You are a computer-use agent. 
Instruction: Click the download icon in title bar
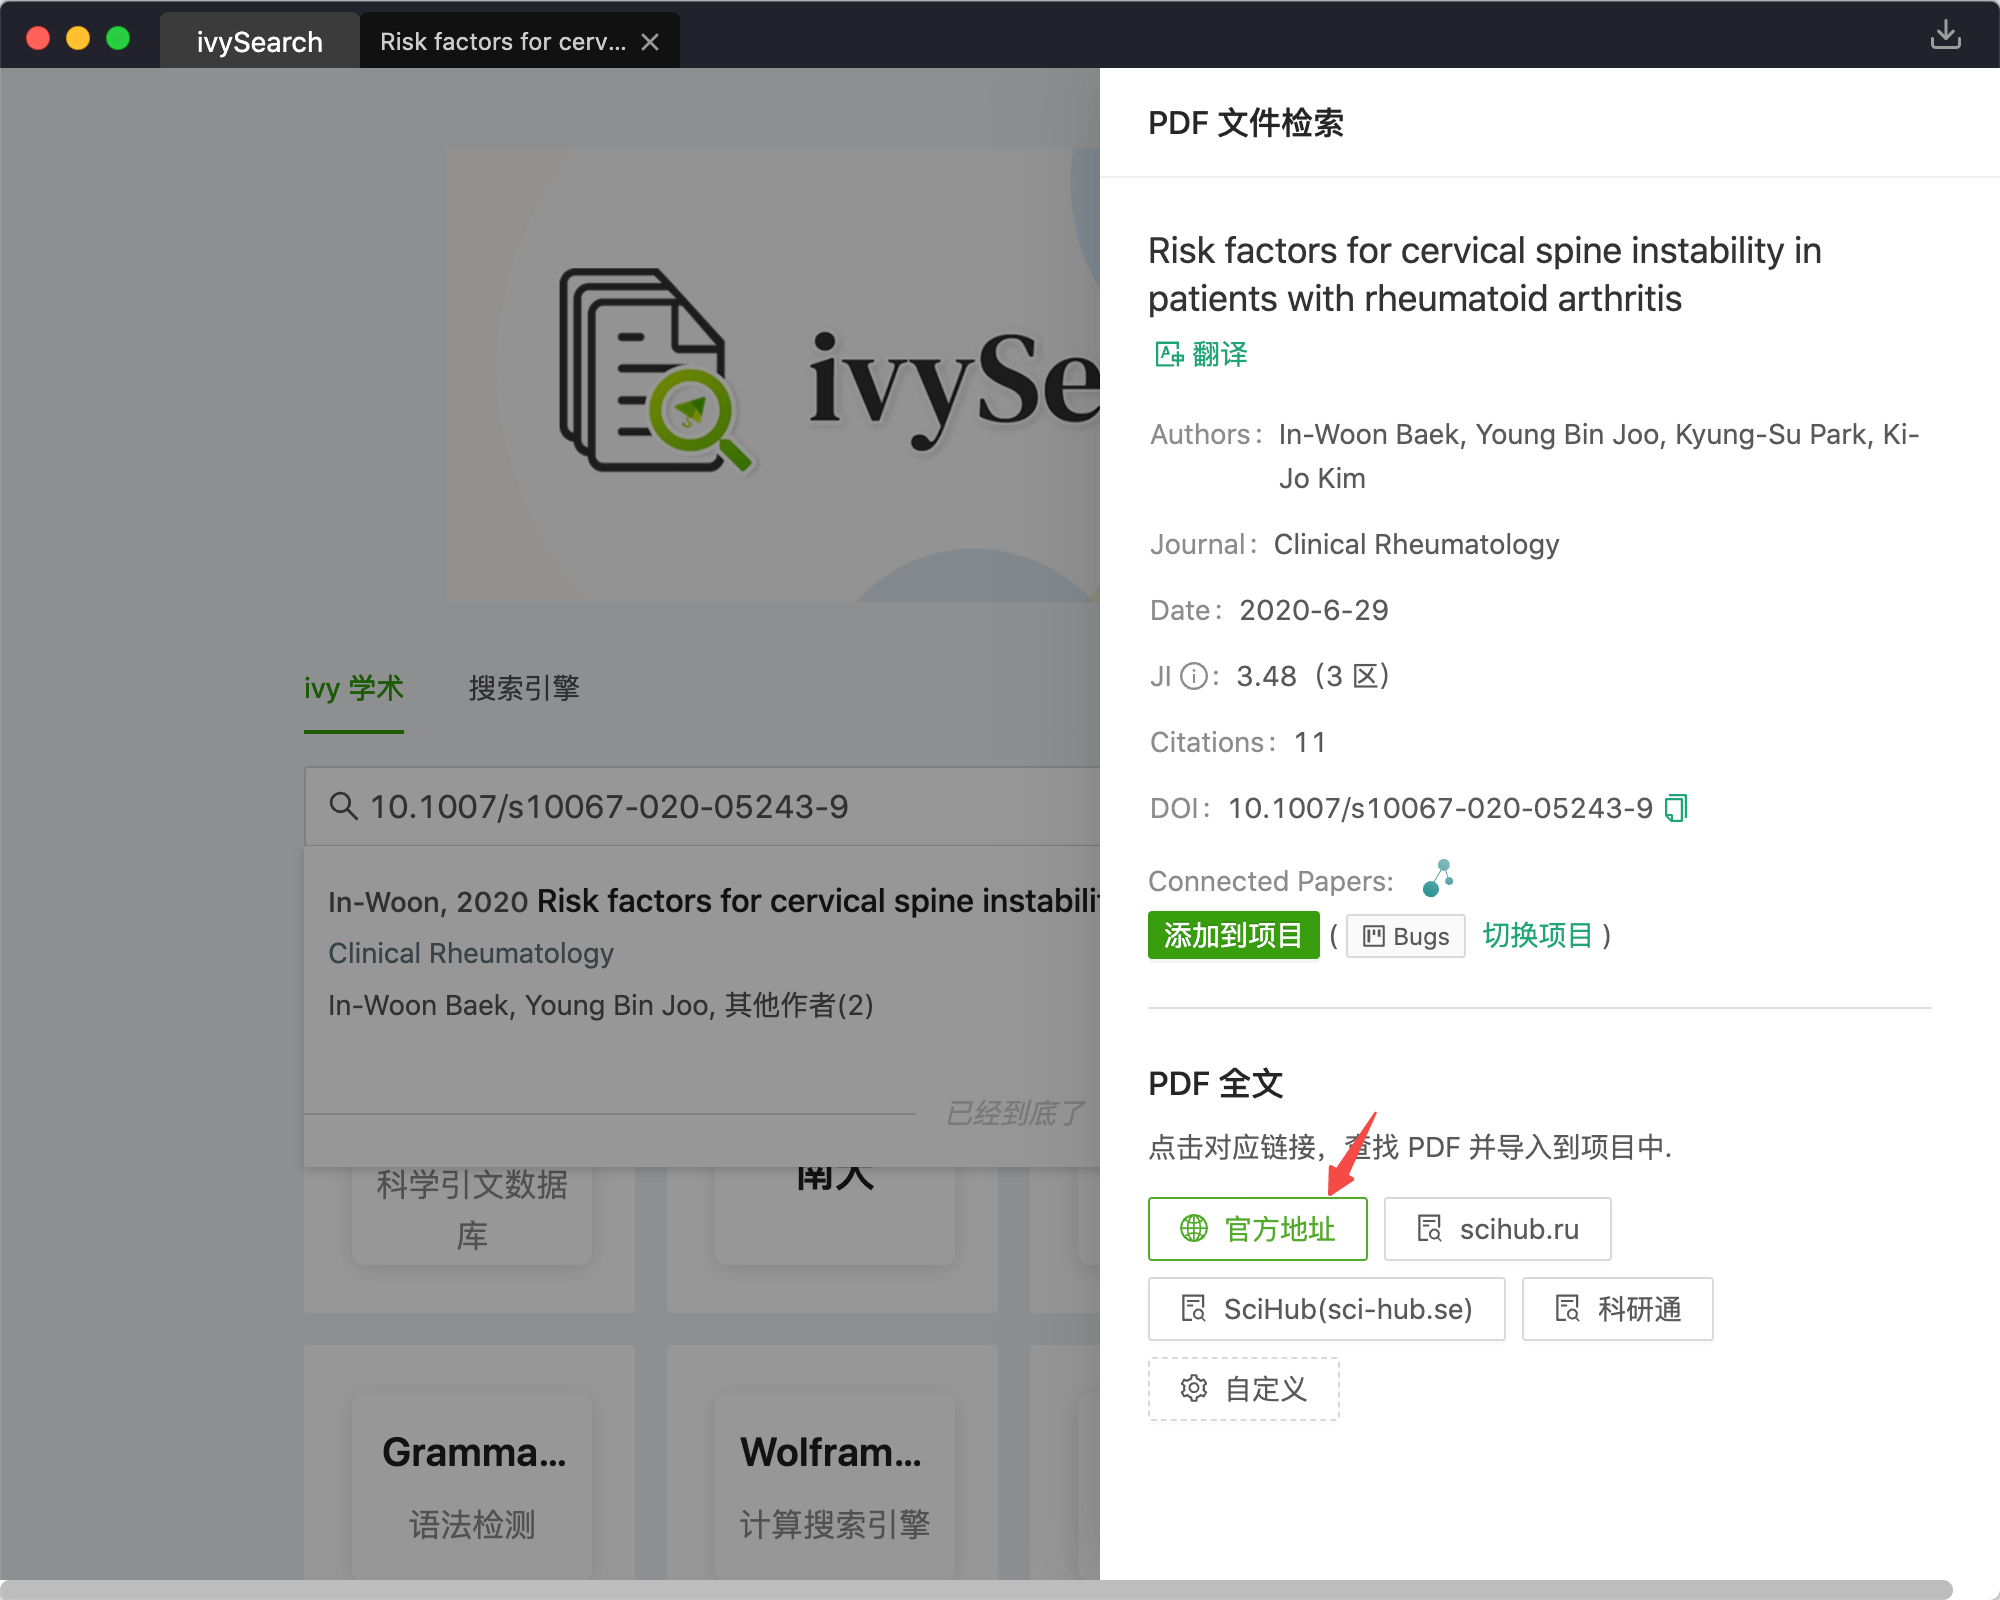1945,35
